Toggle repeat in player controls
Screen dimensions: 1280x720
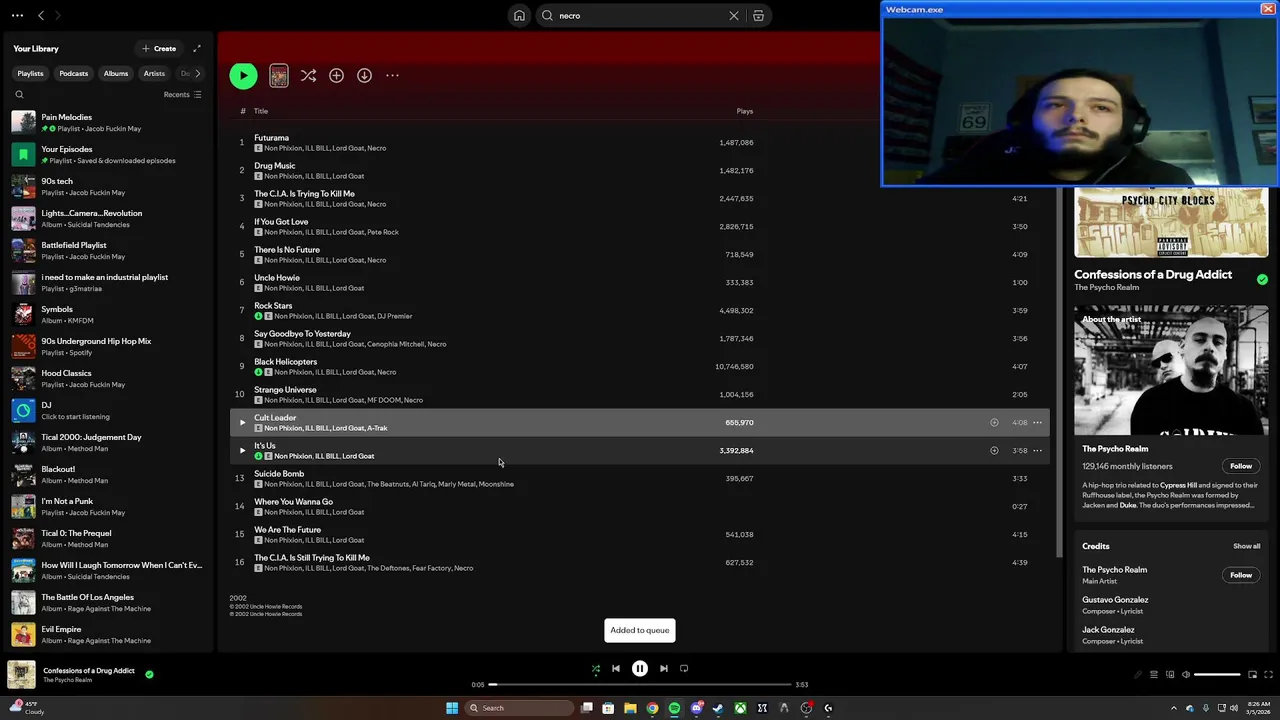pyautogui.click(x=684, y=669)
